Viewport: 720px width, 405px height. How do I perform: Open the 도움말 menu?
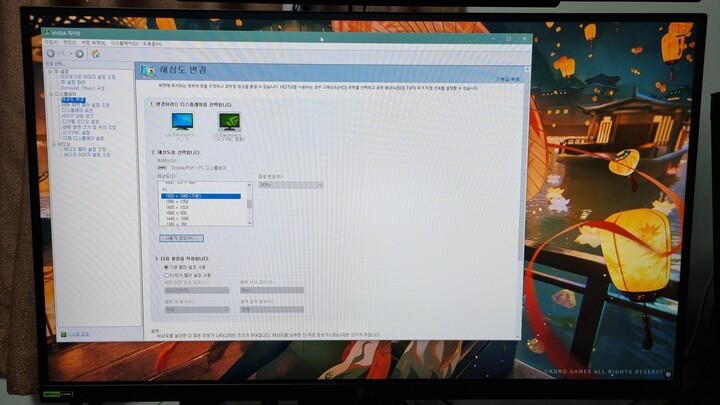coord(151,43)
